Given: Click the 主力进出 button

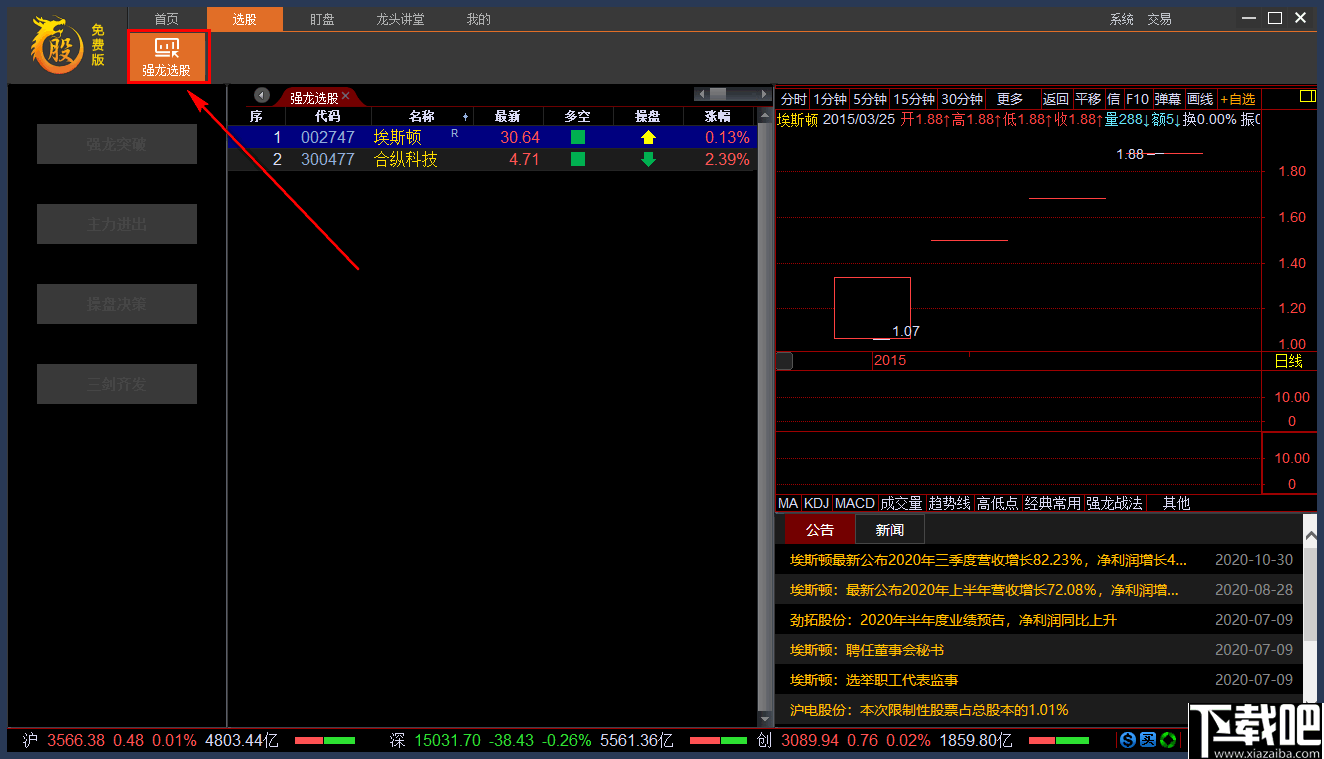Looking at the screenshot, I should pyautogui.click(x=117, y=224).
